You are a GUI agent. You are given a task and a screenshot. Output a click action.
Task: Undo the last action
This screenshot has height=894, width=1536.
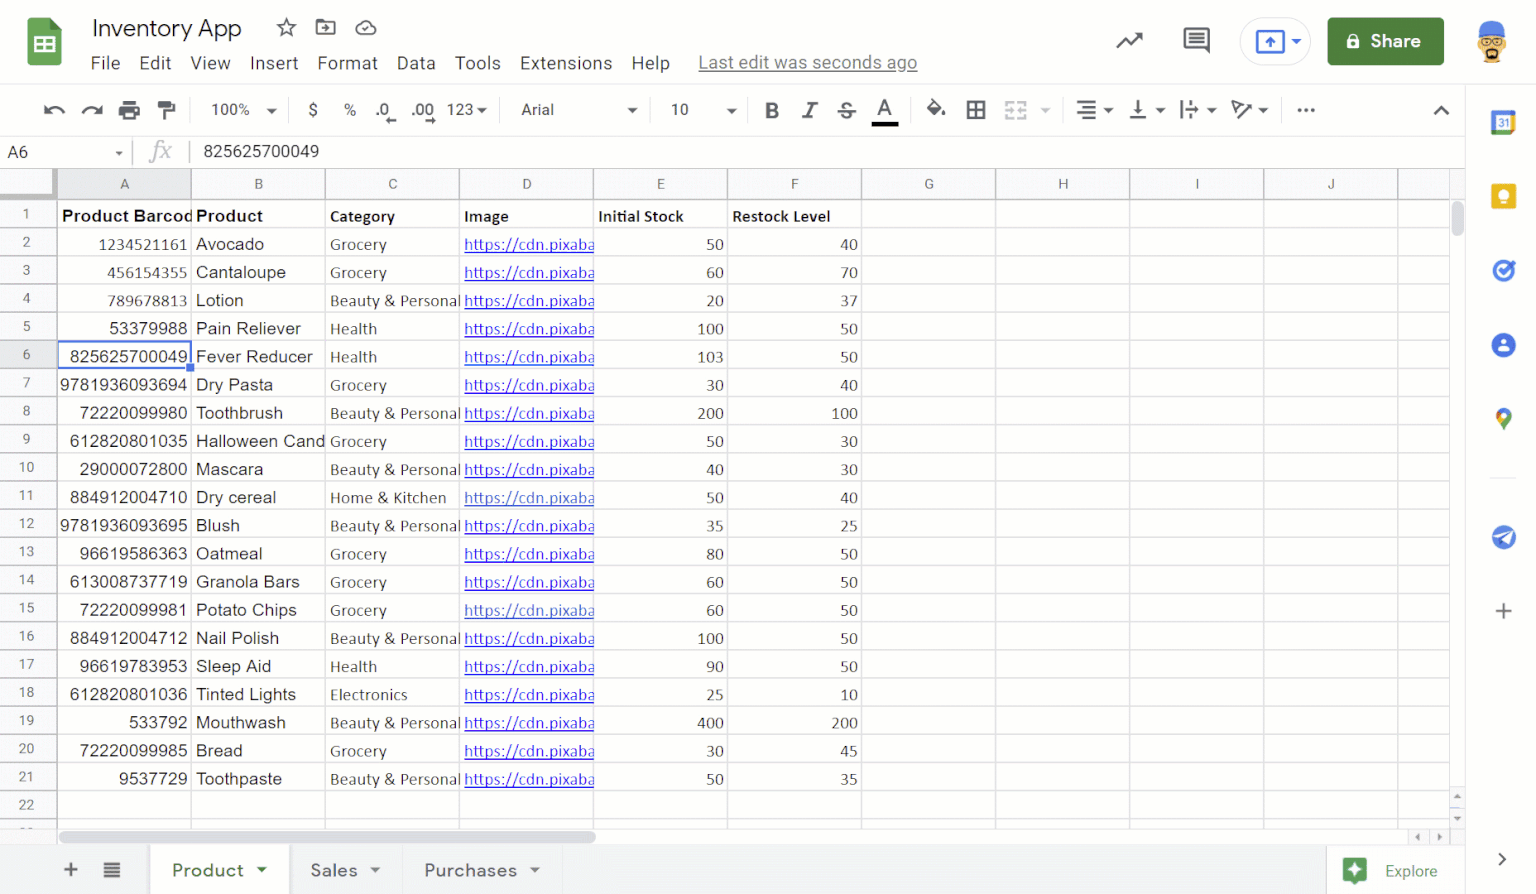point(53,110)
